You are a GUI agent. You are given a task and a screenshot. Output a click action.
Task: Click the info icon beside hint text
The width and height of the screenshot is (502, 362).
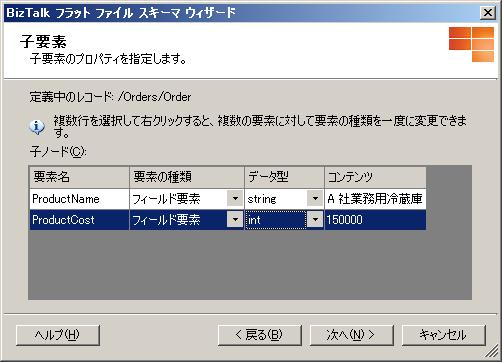click(x=37, y=127)
